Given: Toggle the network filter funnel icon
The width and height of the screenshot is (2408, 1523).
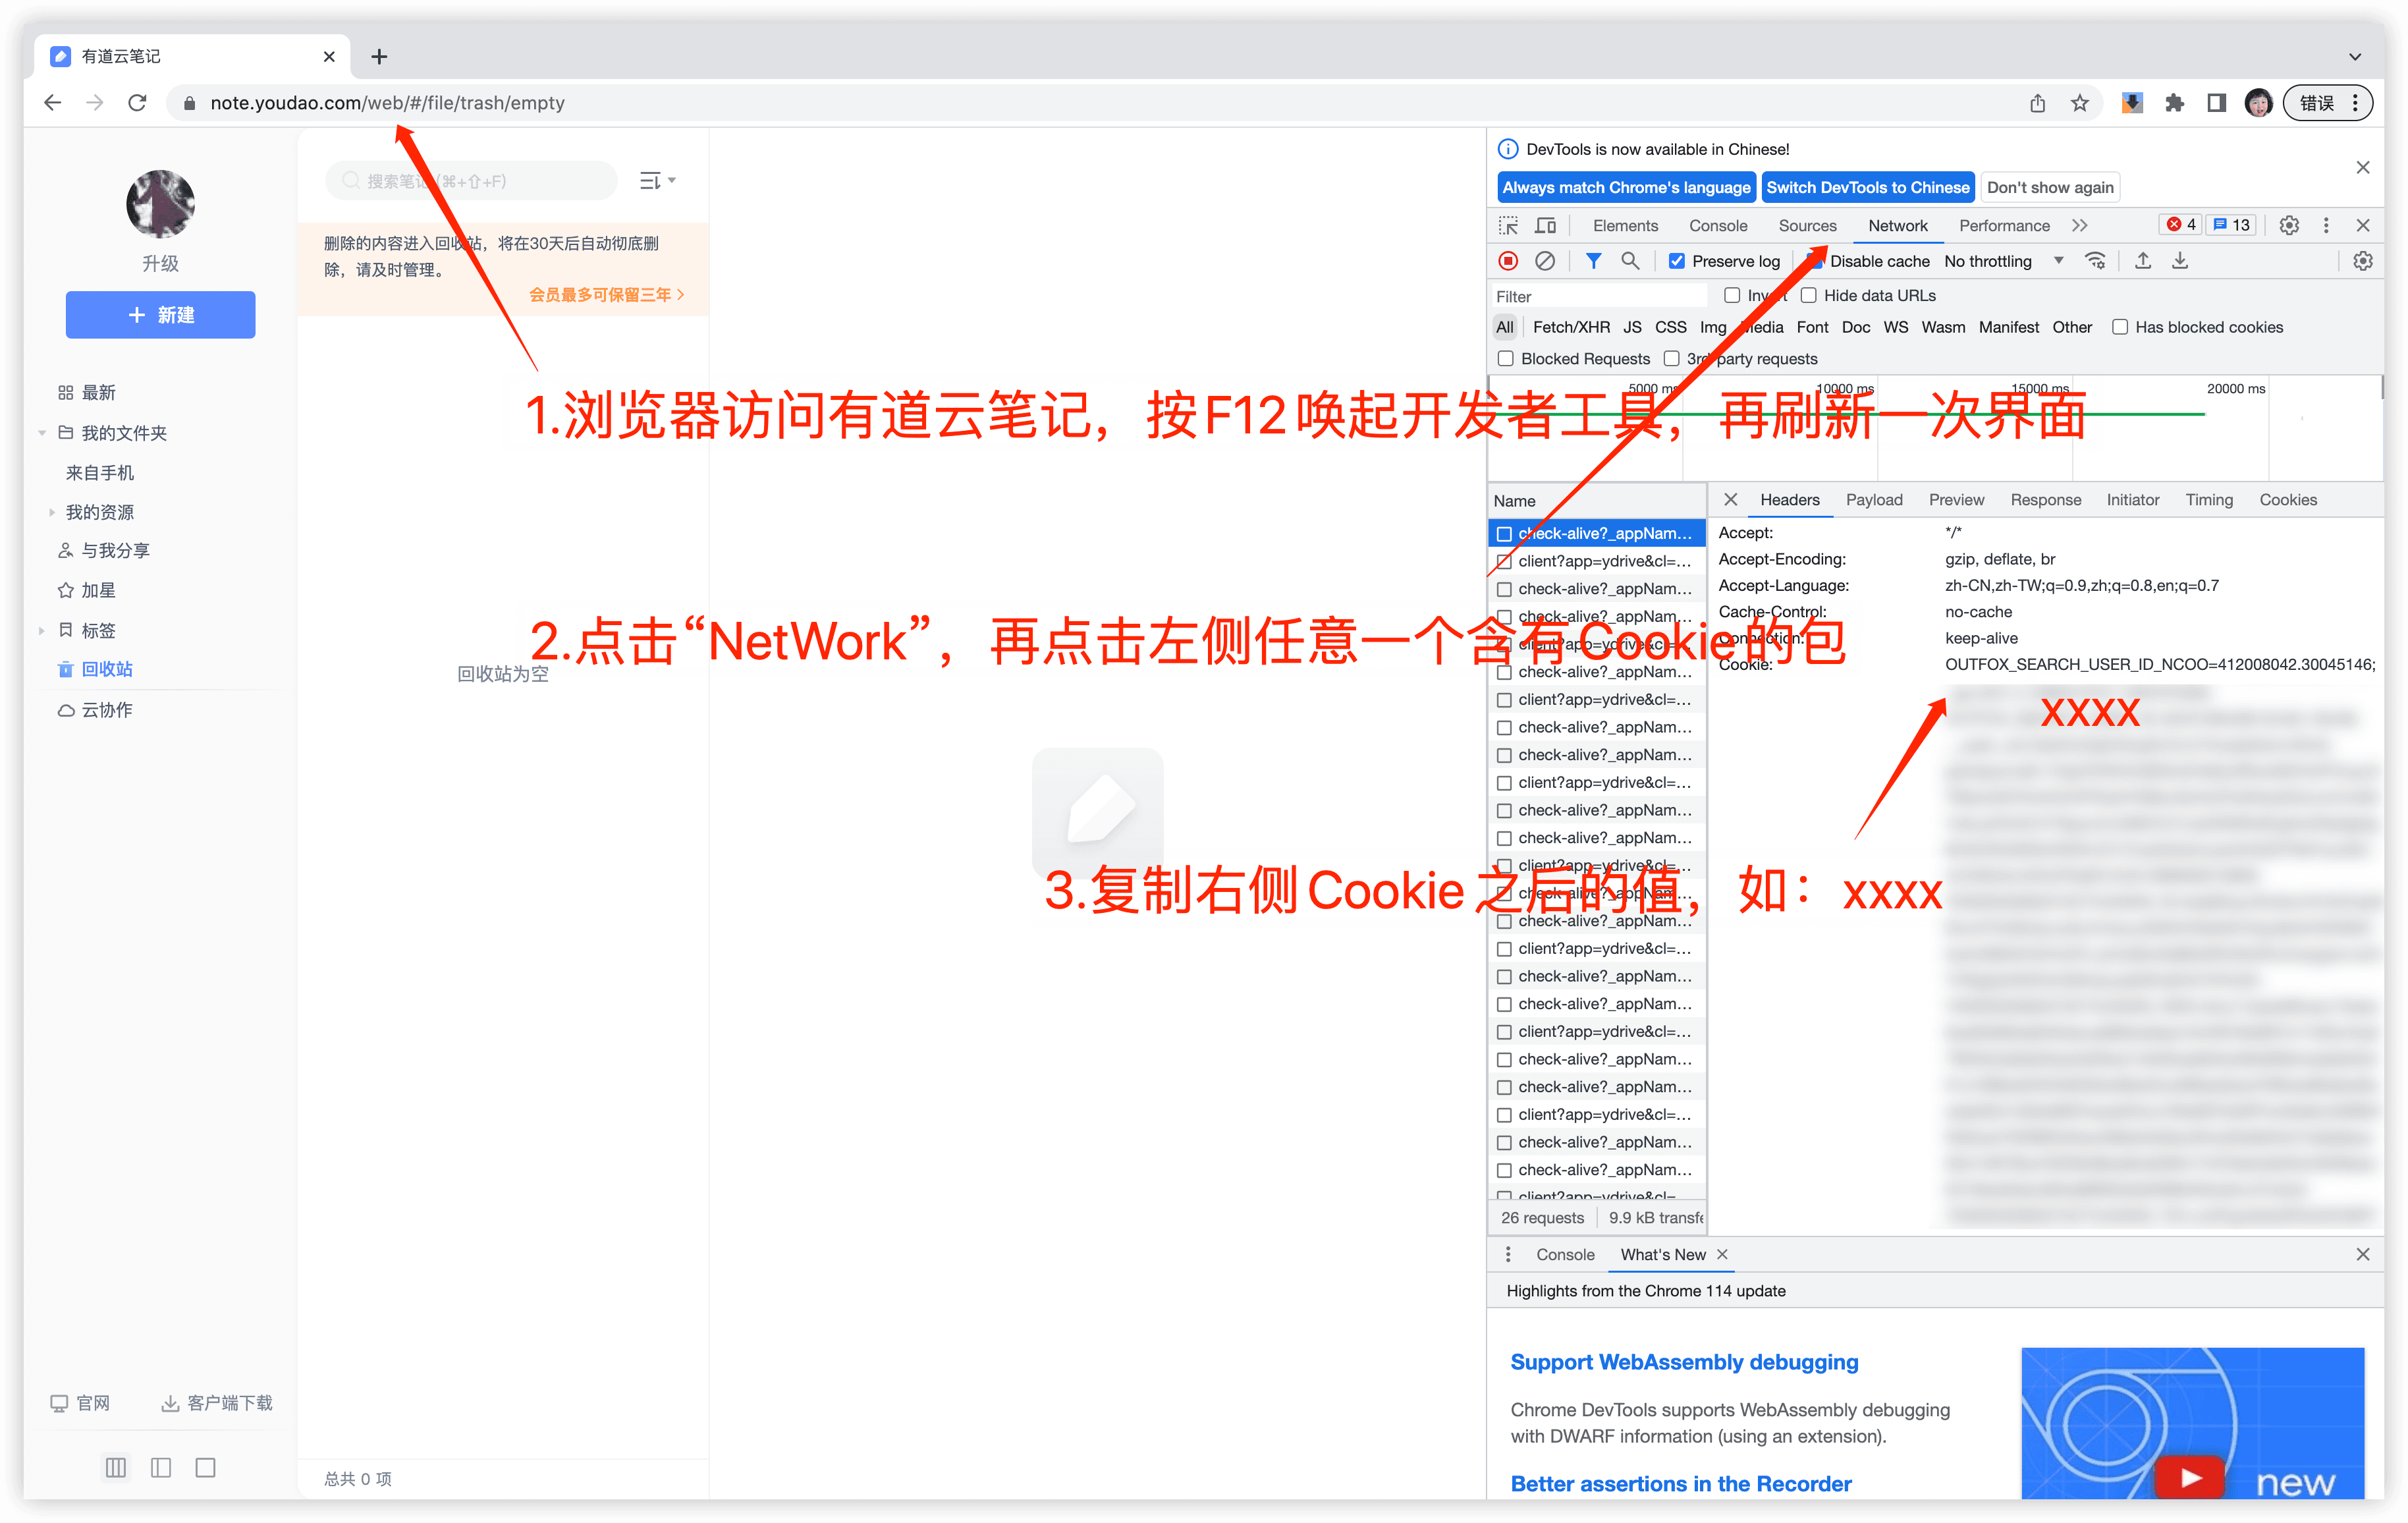Looking at the screenshot, I should [x=1593, y=262].
